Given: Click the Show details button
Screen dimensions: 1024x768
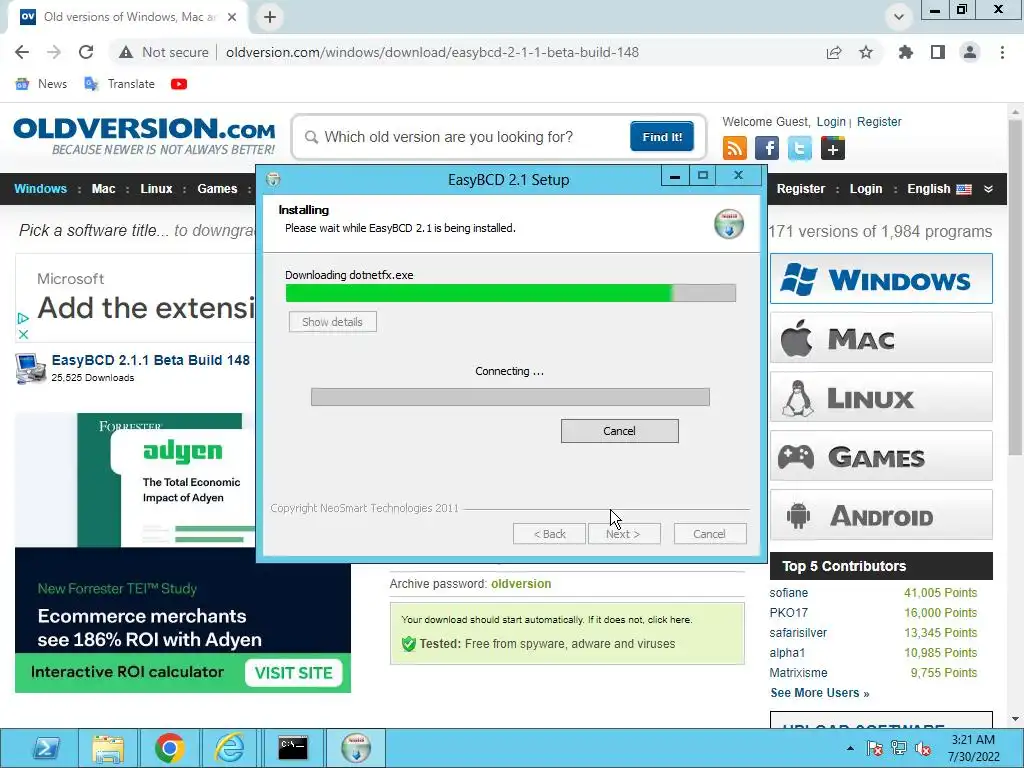Looking at the screenshot, I should click(x=332, y=321).
